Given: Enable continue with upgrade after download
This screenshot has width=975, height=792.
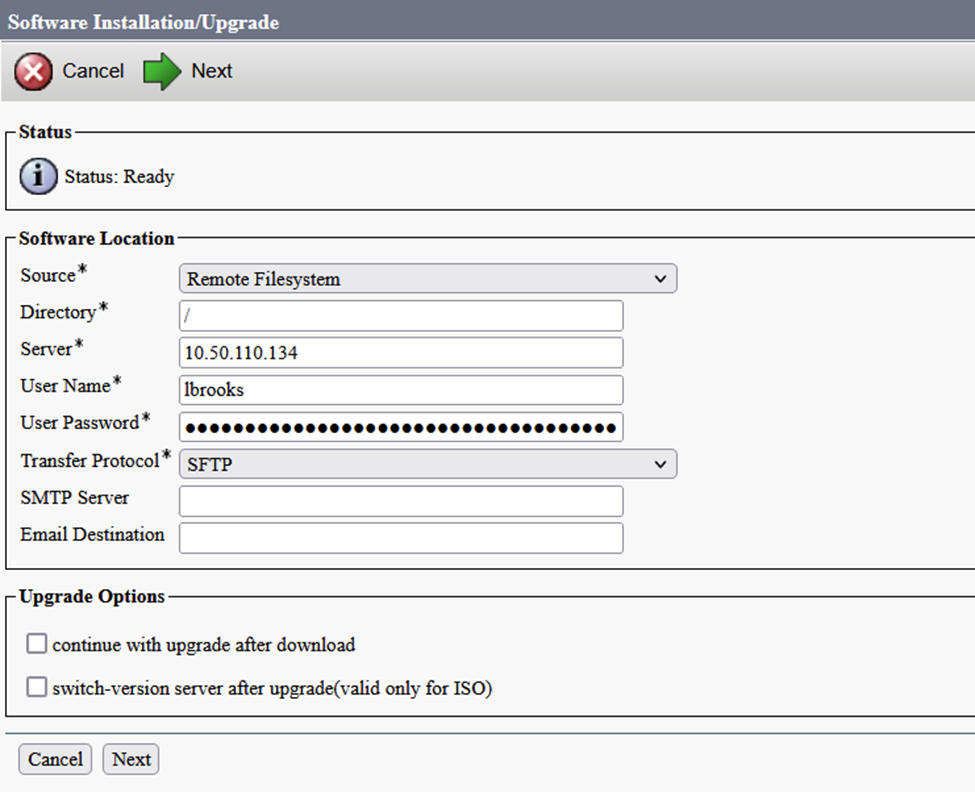Looking at the screenshot, I should tap(37, 644).
